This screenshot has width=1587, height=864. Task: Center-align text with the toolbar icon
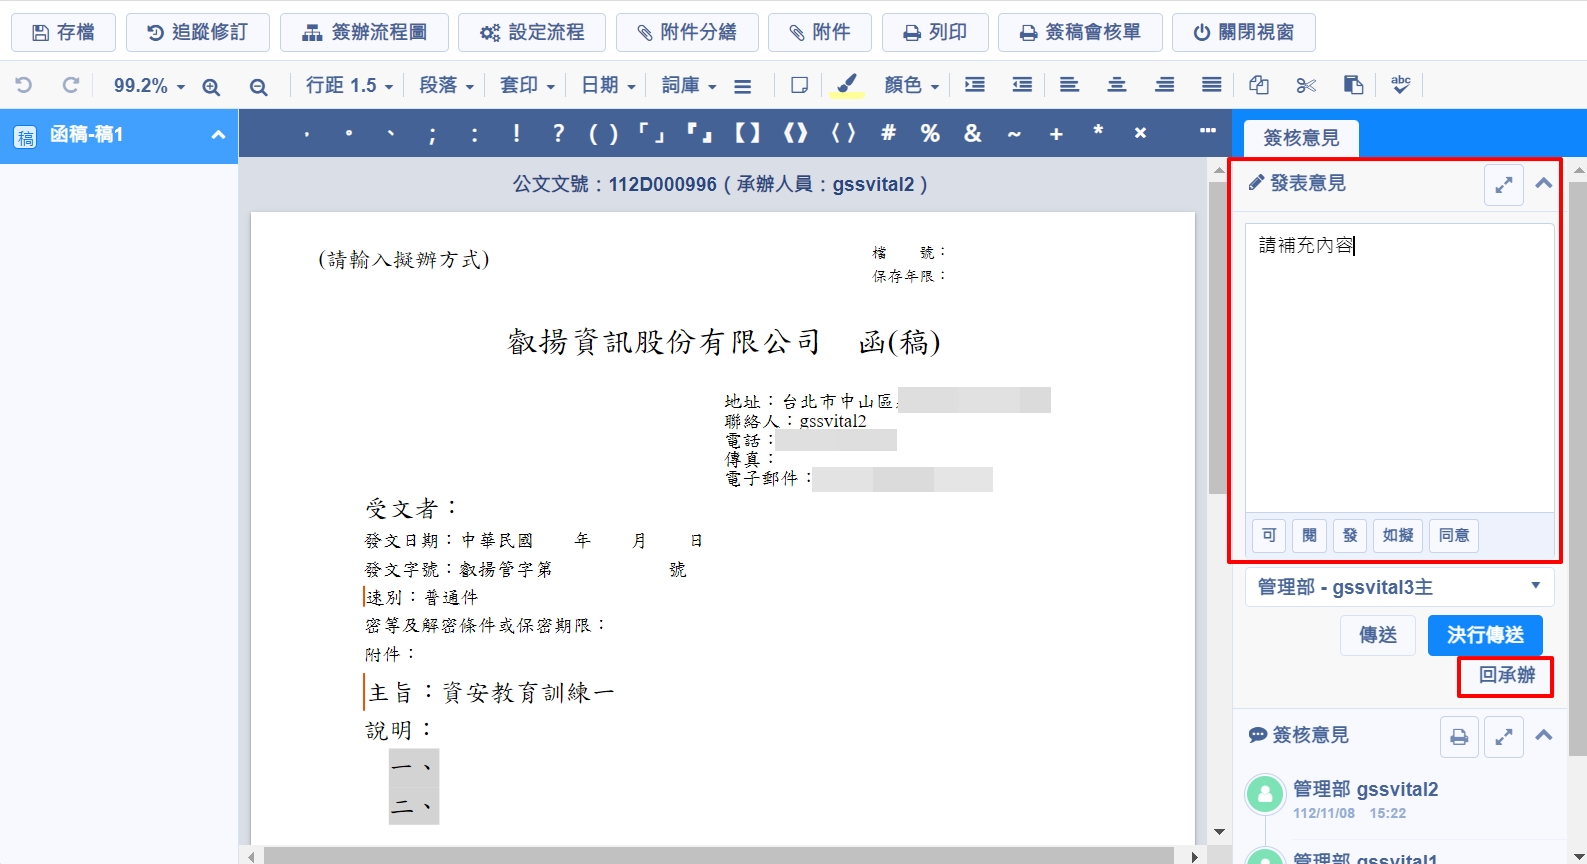[1117, 85]
